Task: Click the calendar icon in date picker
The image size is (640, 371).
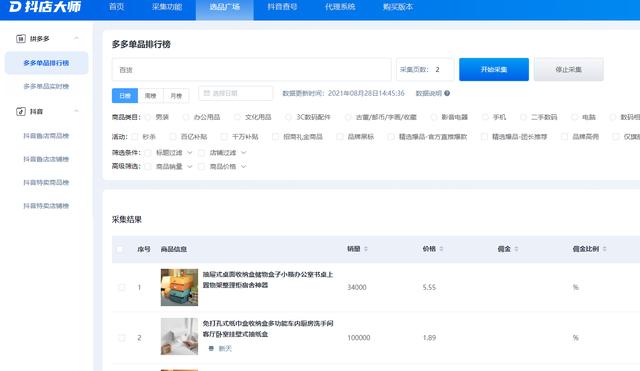Action: [207, 93]
